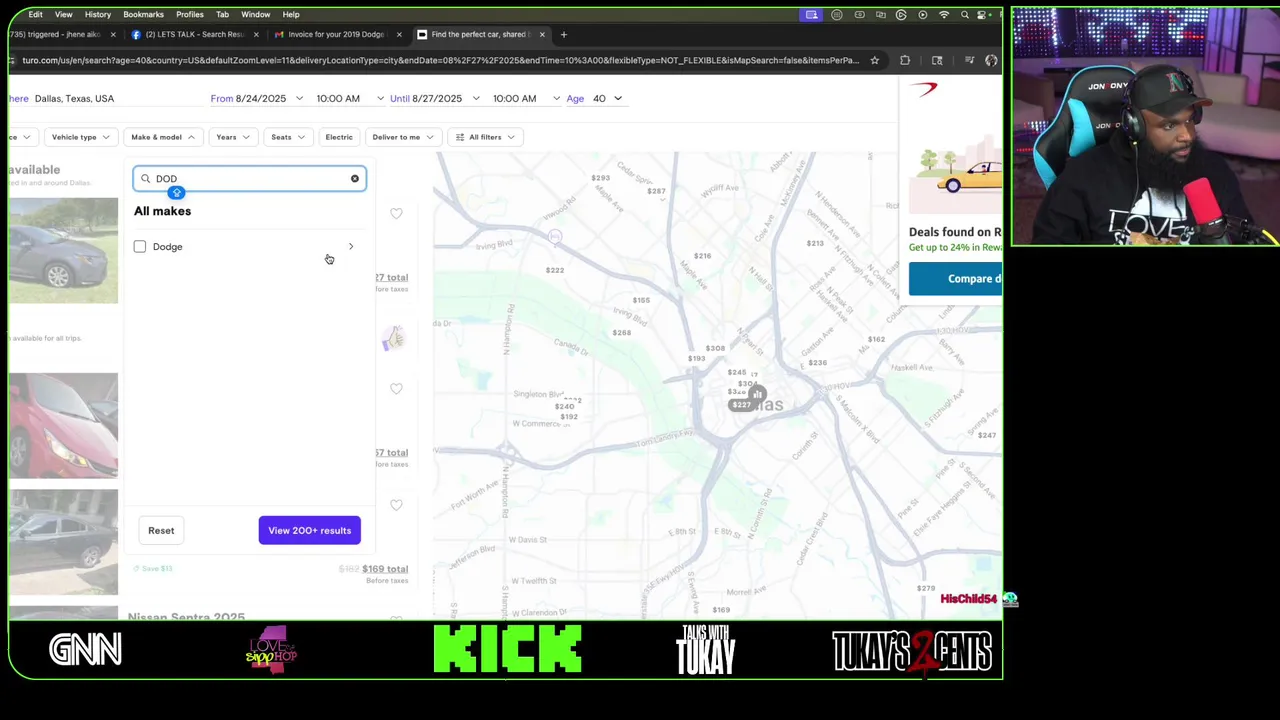Viewport: 1280px width, 720px height.
Task: Open the red car listing thumbnail
Action: (63, 425)
